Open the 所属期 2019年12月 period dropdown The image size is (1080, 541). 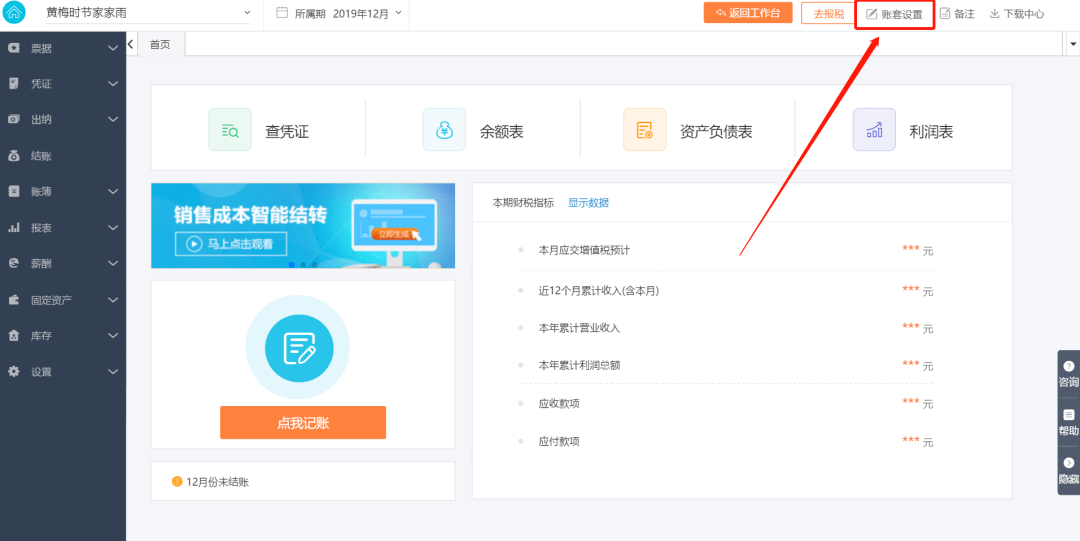click(x=339, y=13)
